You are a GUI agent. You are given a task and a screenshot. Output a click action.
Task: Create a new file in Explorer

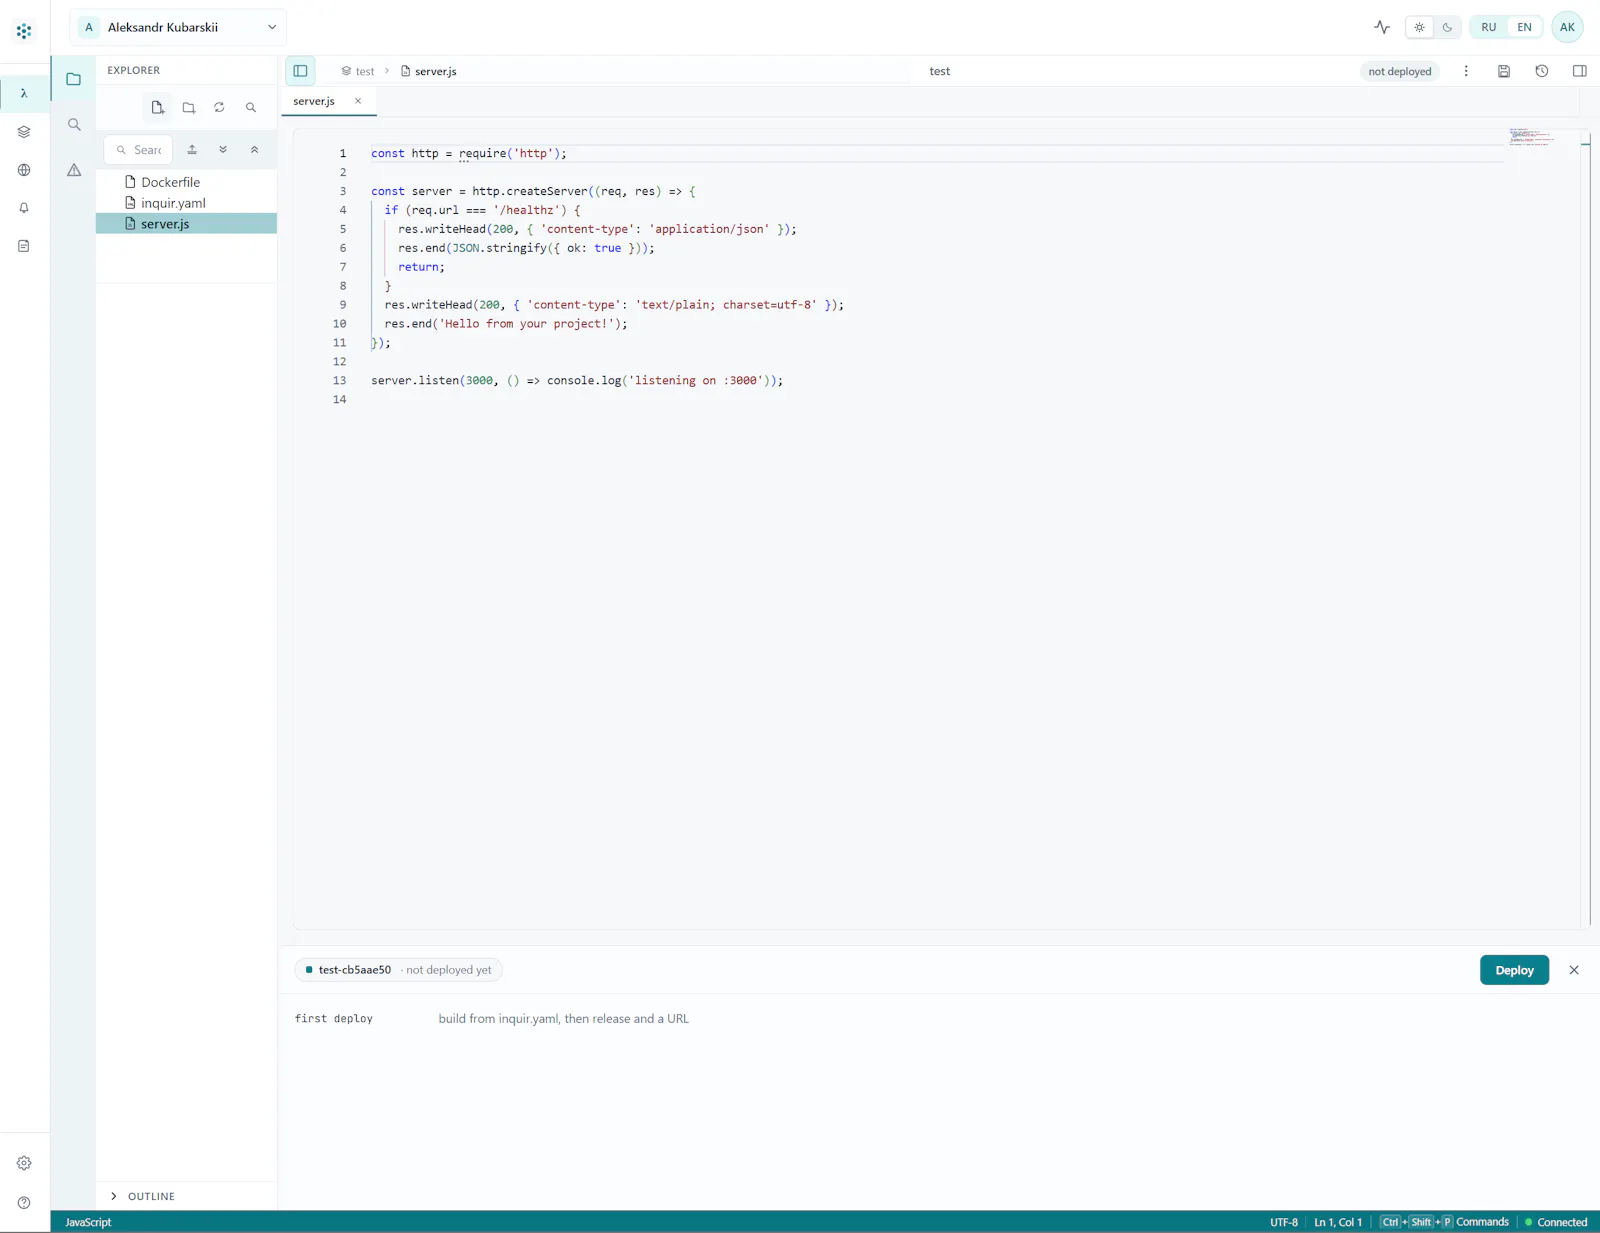click(x=158, y=108)
